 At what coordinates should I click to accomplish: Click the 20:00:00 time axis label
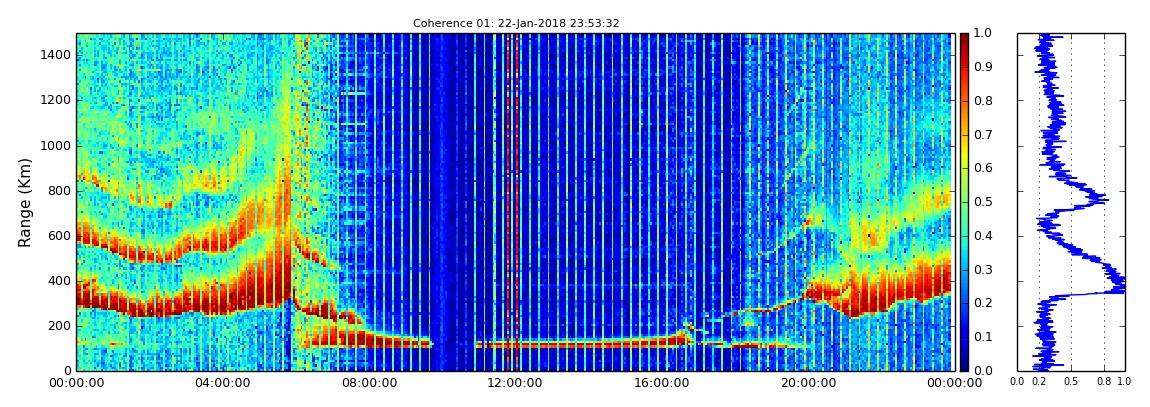click(807, 383)
